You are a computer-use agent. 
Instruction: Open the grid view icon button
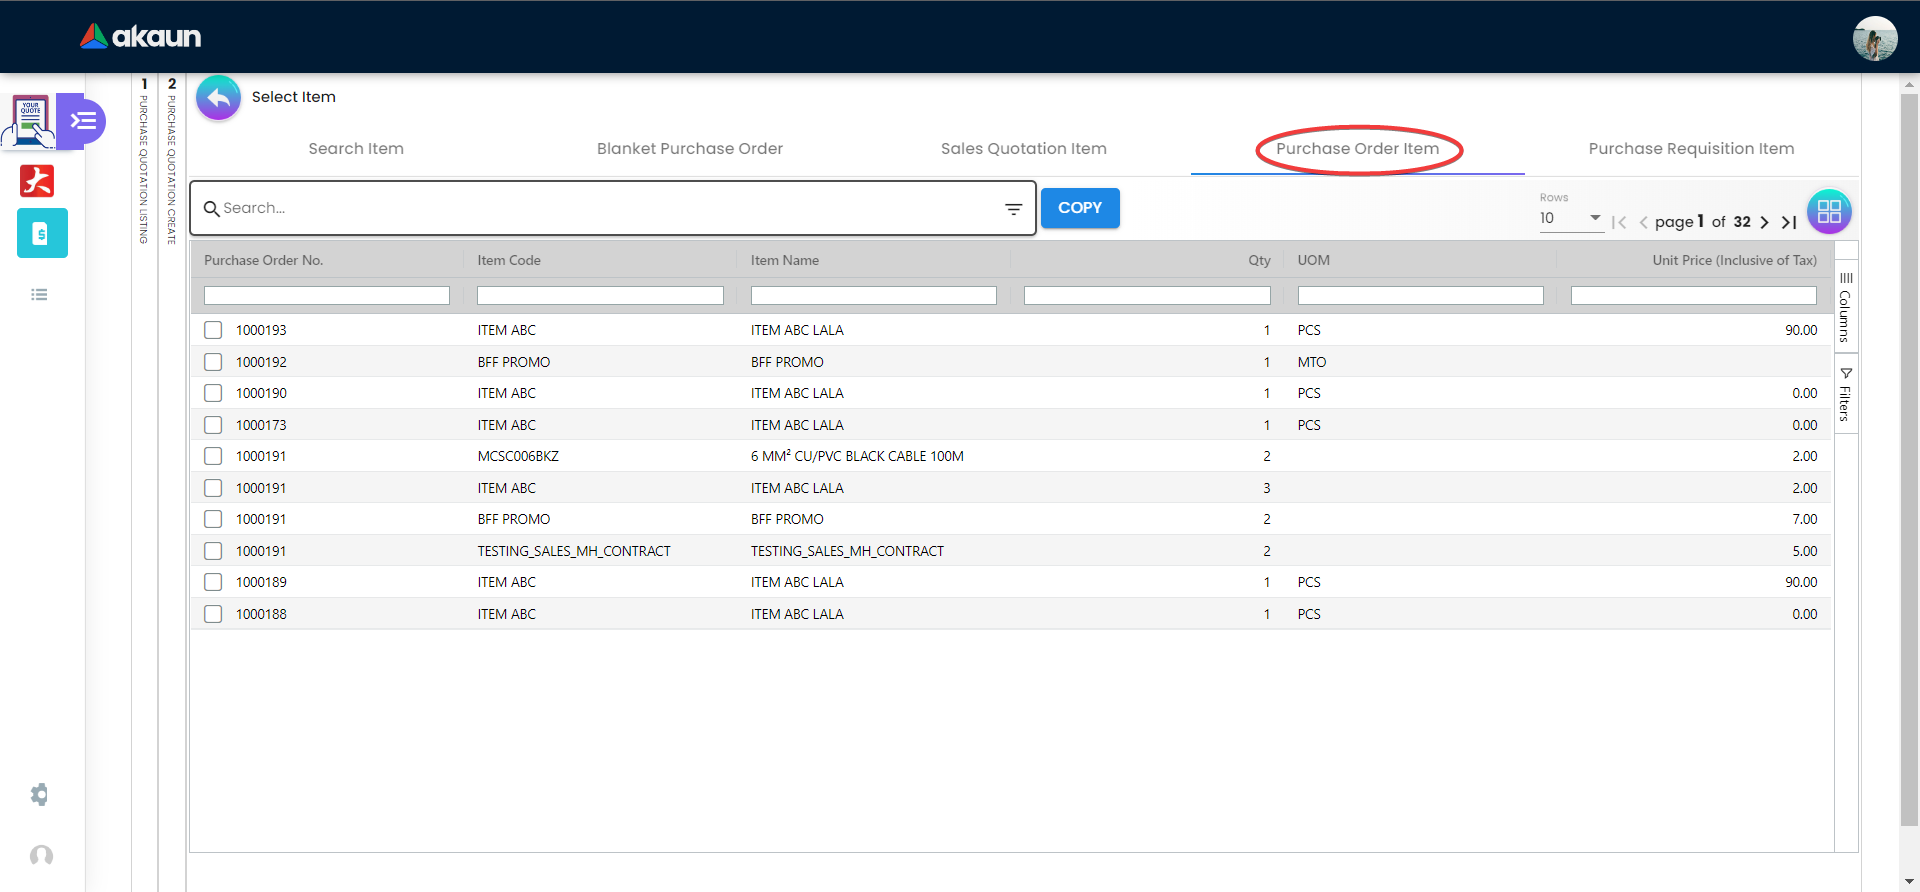[1828, 211]
